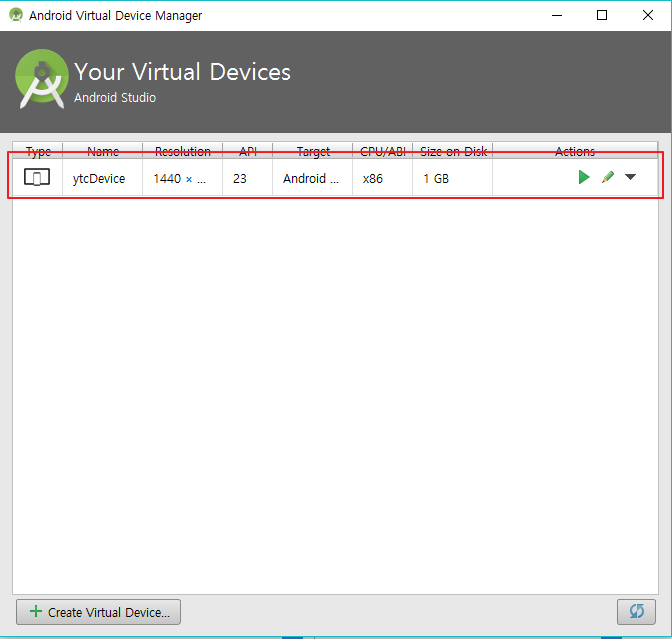Minimize the Android Virtual Device Manager window

pos(557,15)
